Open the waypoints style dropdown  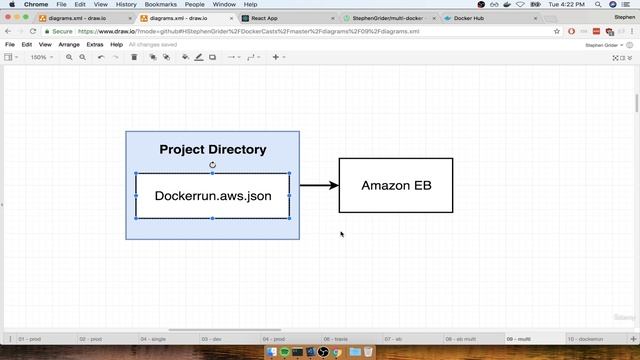pyautogui.click(x=253, y=58)
